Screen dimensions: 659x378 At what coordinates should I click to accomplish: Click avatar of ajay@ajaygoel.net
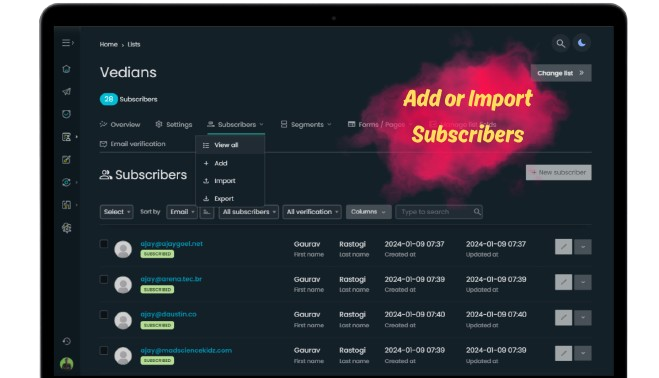coord(123,249)
